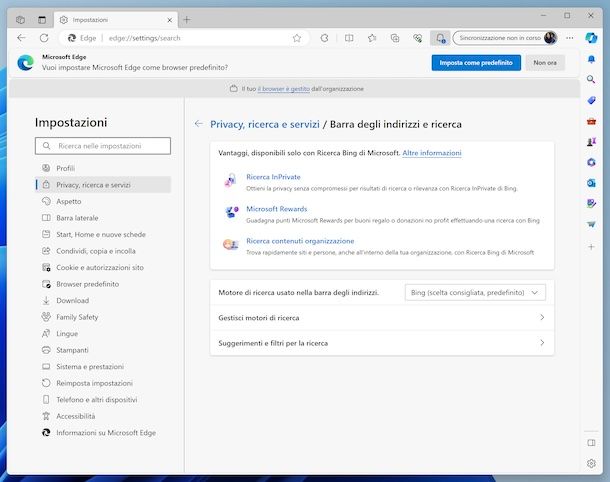610x482 pixels.
Task: Open Stampanti settings section
Action: point(103,350)
